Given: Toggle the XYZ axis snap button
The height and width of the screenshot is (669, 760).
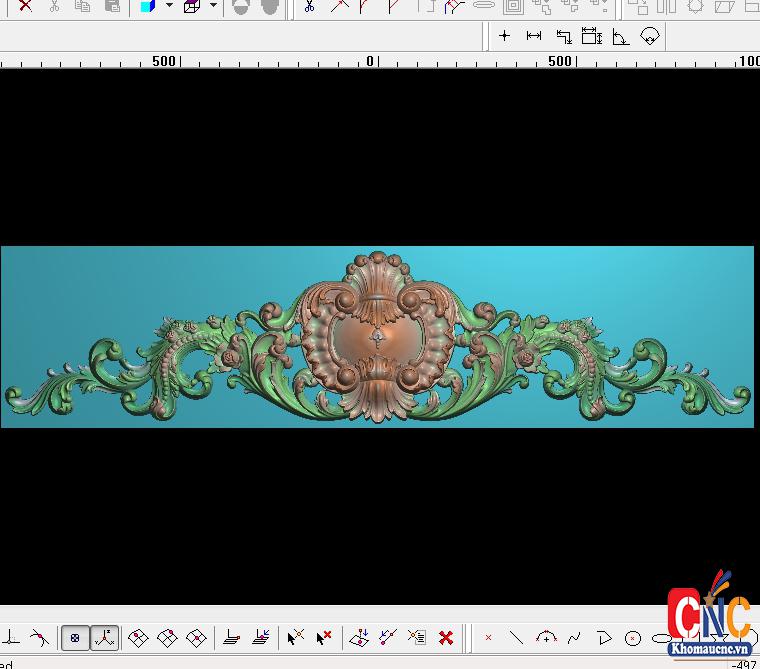Looking at the screenshot, I should [104, 637].
